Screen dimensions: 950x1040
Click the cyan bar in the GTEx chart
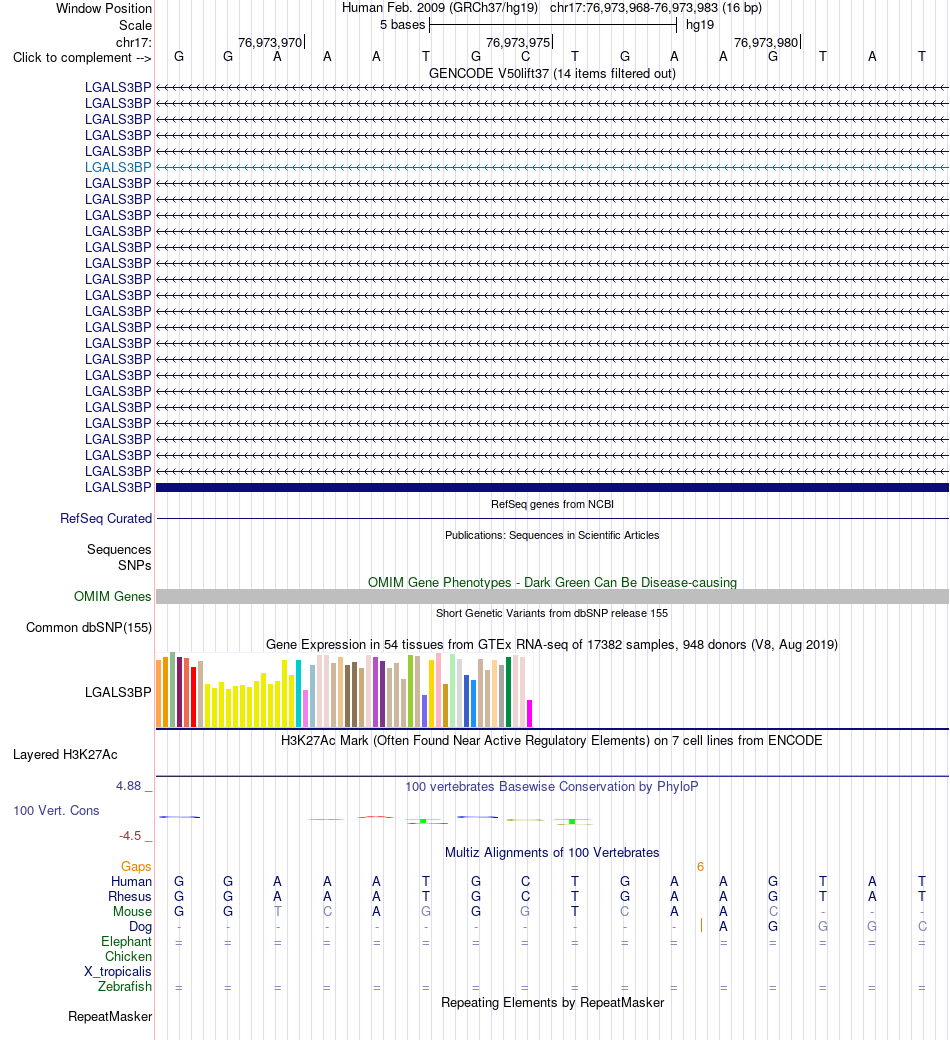point(299,694)
